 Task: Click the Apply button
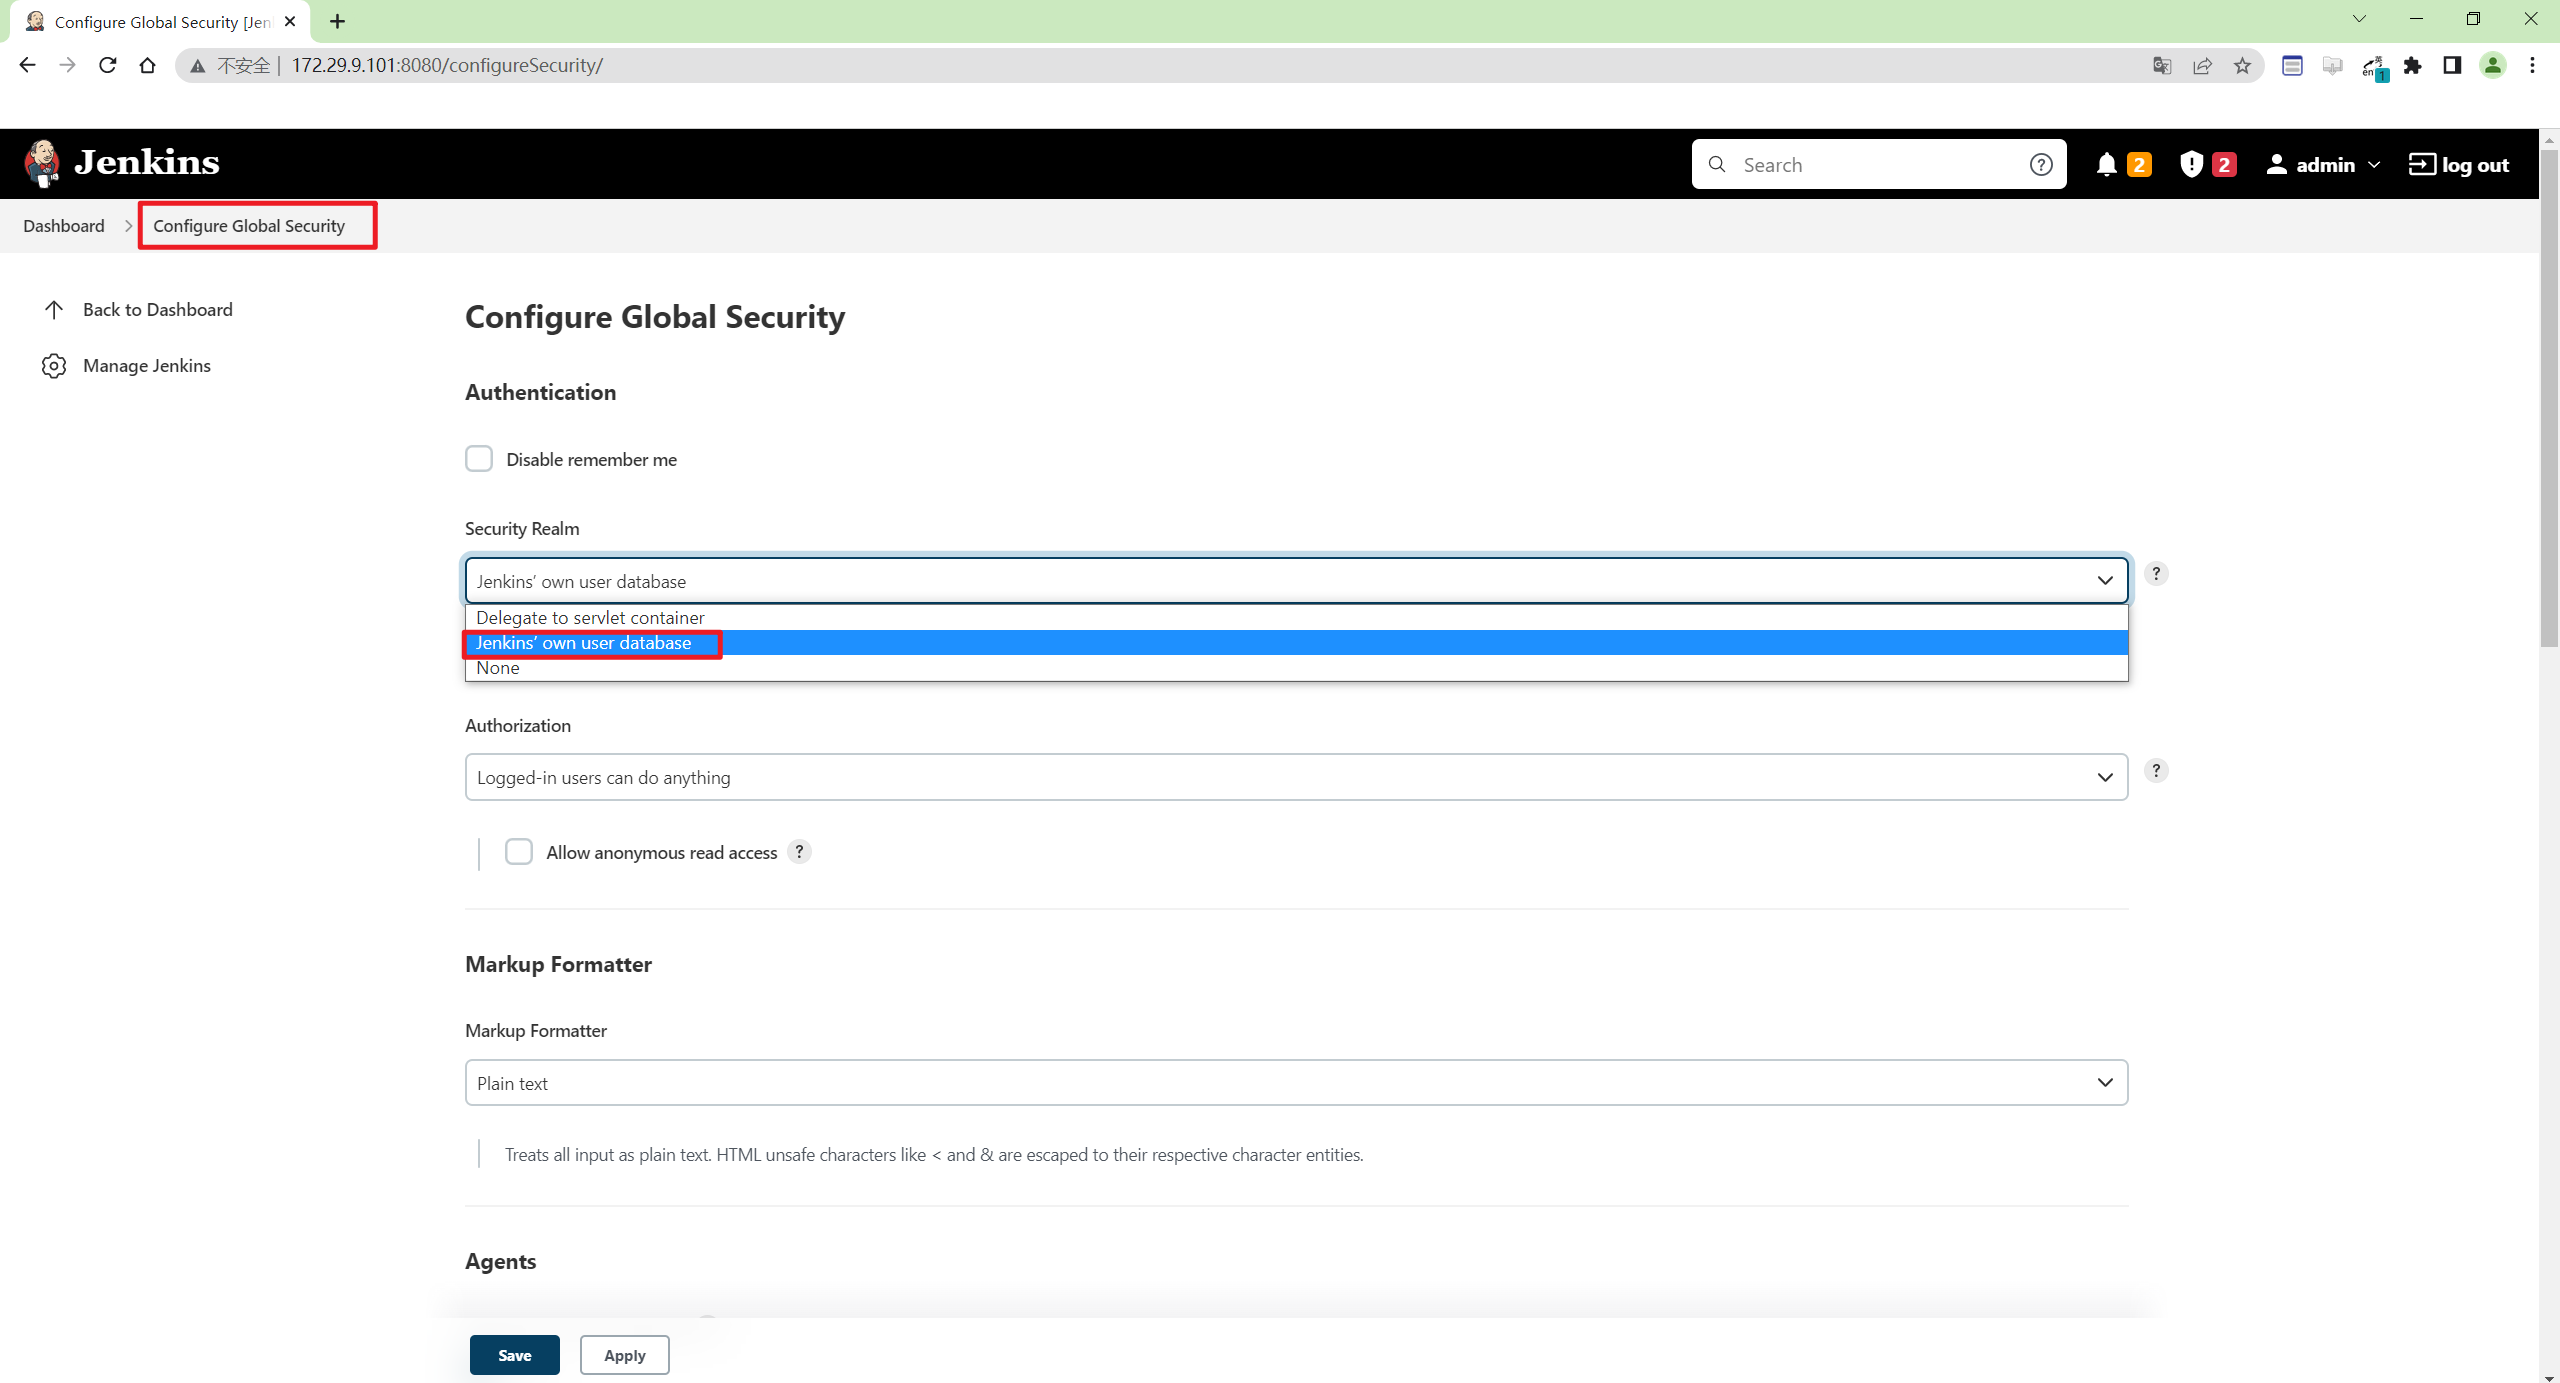click(625, 1355)
